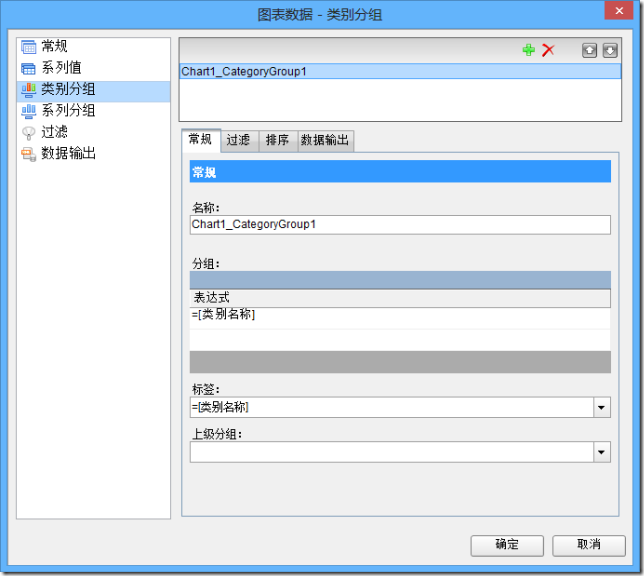Screen dimensions: 644x576
Task: Open 系列分组 in the left navigation list
Action: tap(93, 111)
